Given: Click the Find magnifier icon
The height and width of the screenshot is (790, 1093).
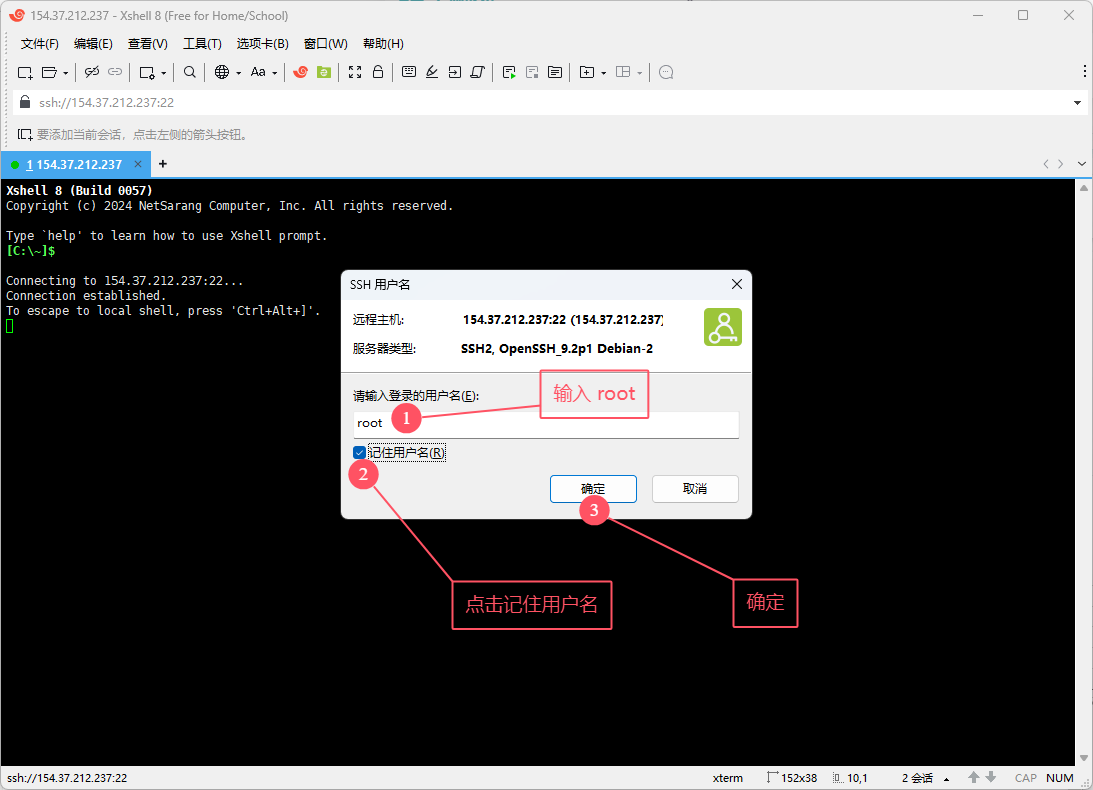Looking at the screenshot, I should pyautogui.click(x=190, y=72).
